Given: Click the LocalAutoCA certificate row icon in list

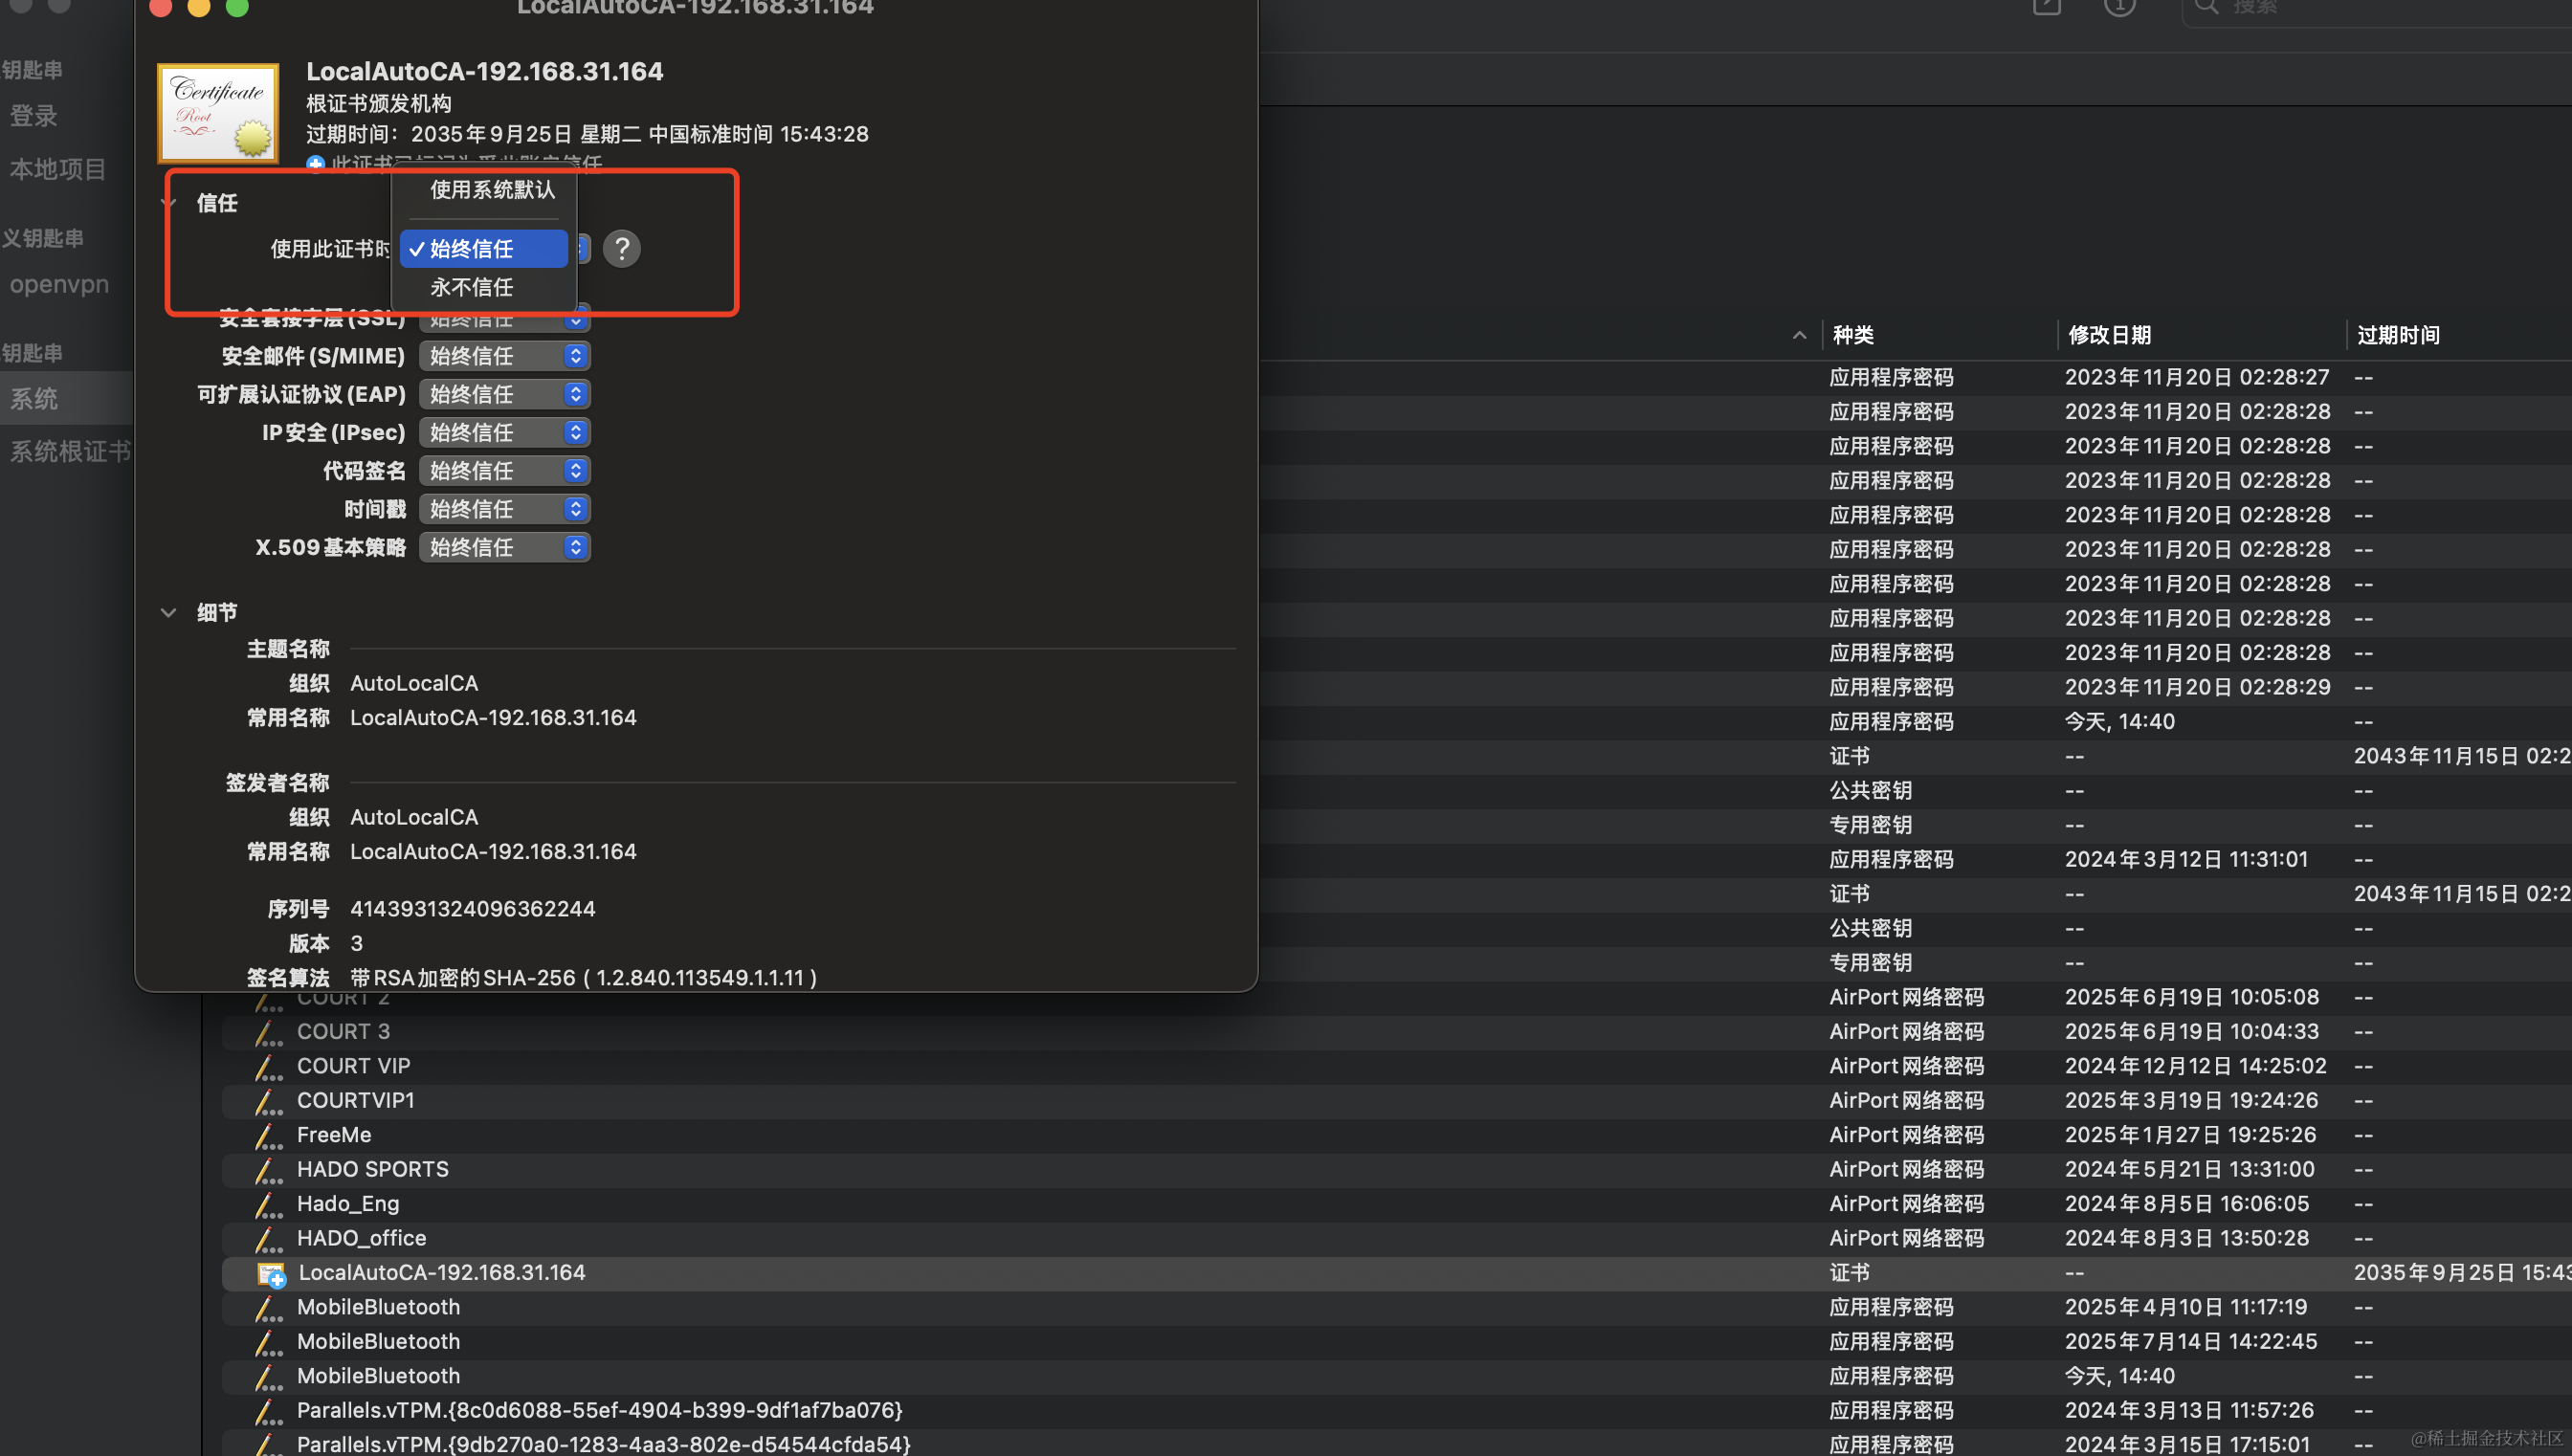Looking at the screenshot, I should click(x=271, y=1273).
